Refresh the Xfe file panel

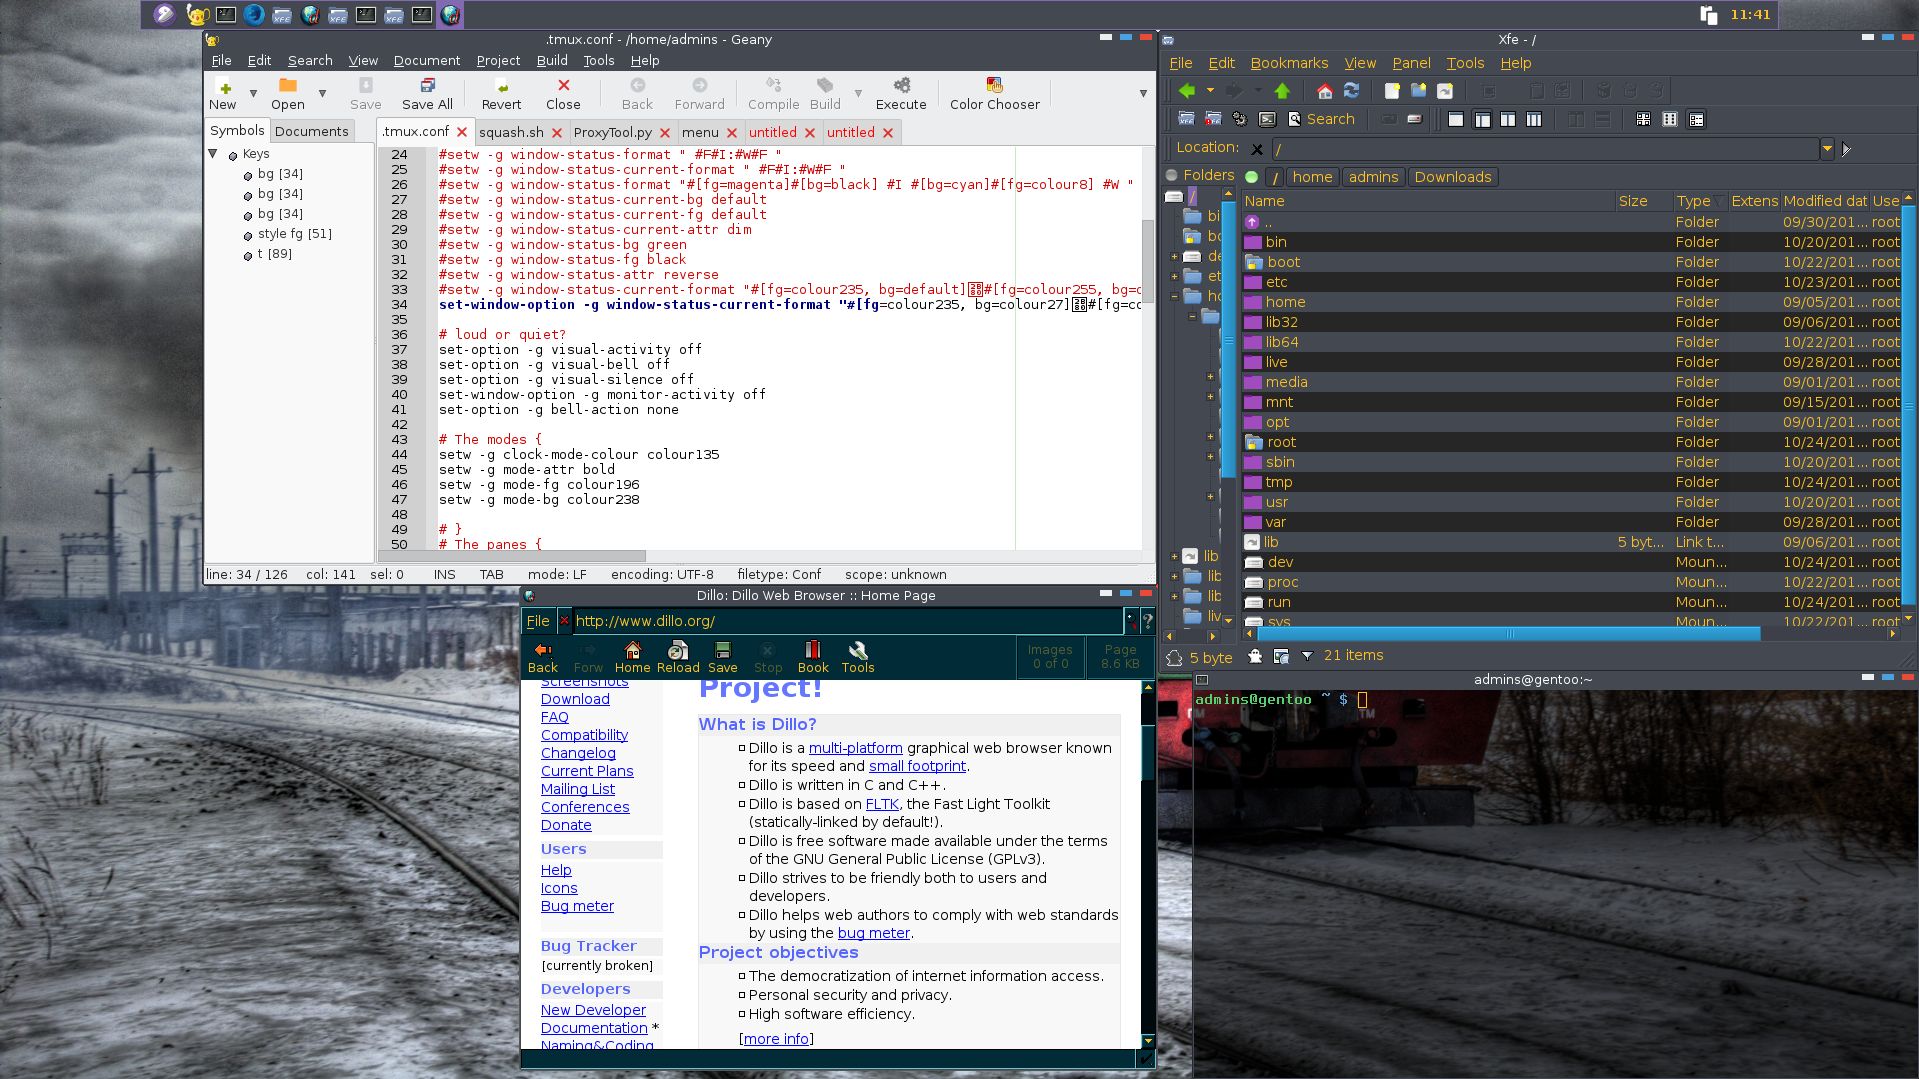coord(1351,91)
